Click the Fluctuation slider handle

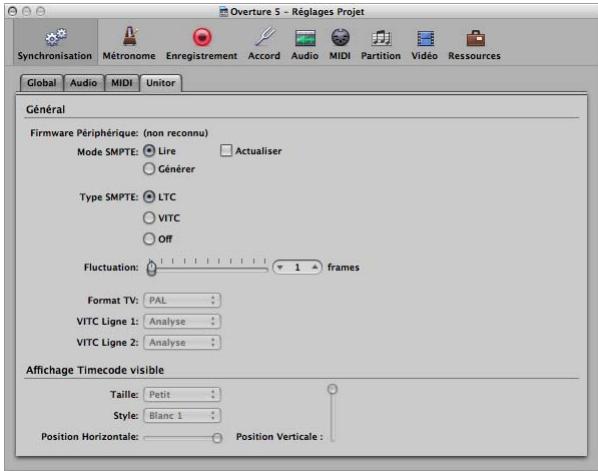click(152, 268)
